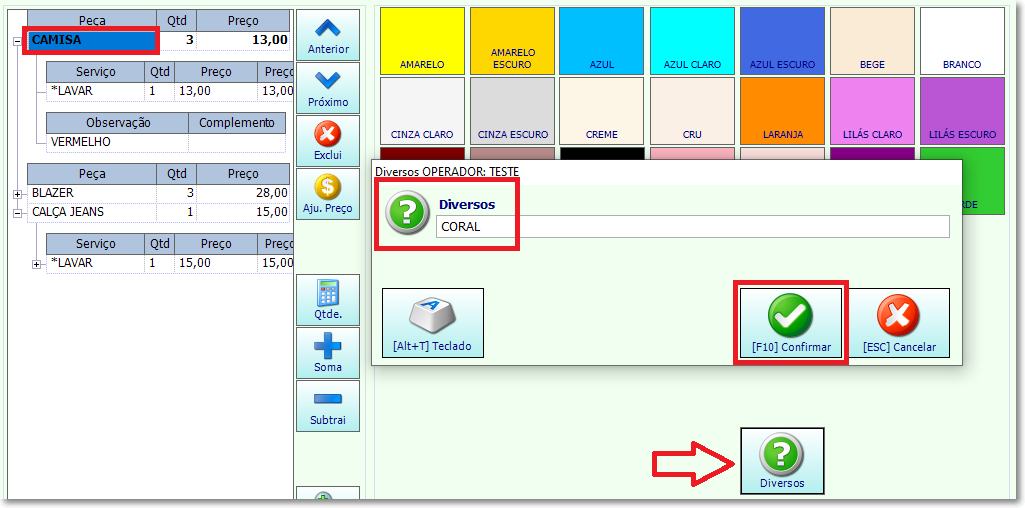This screenshot has height=508, width=1025.
Task: Open the Diversos color option
Action: coord(782,461)
